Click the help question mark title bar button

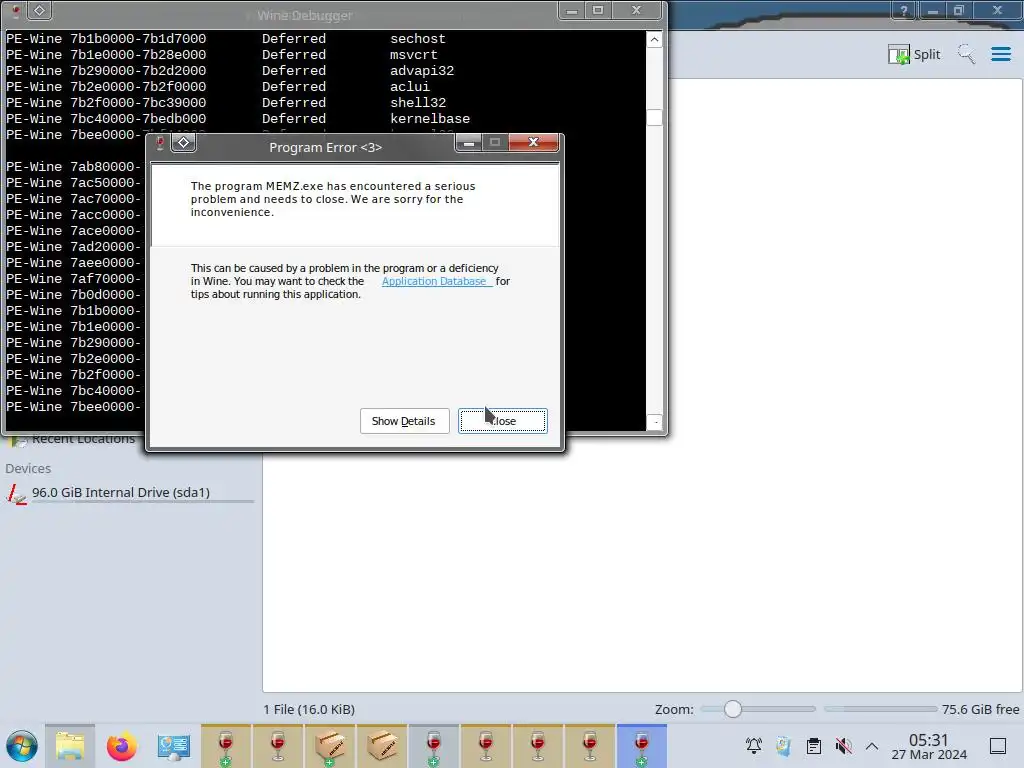point(904,10)
